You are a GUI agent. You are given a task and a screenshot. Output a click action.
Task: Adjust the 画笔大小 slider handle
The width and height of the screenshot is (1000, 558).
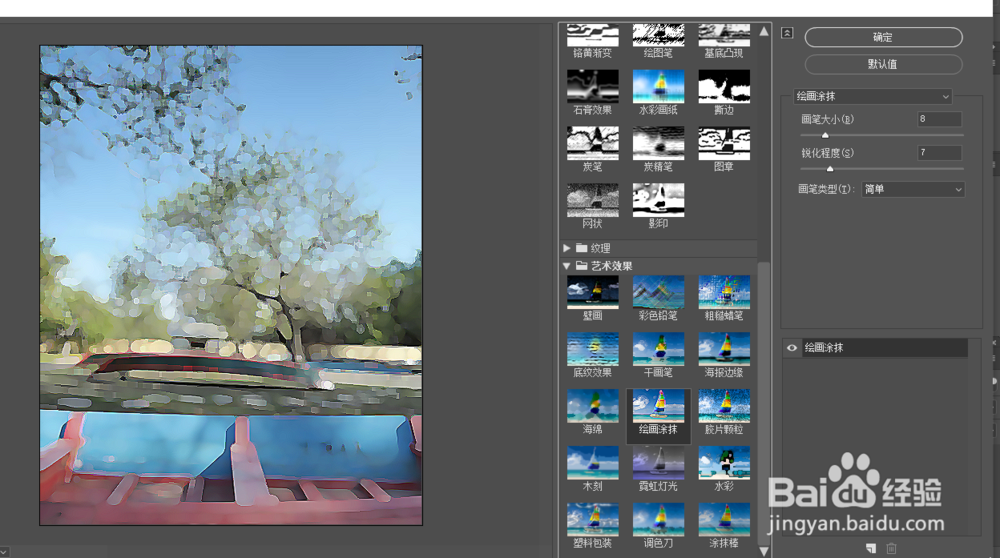(x=825, y=135)
